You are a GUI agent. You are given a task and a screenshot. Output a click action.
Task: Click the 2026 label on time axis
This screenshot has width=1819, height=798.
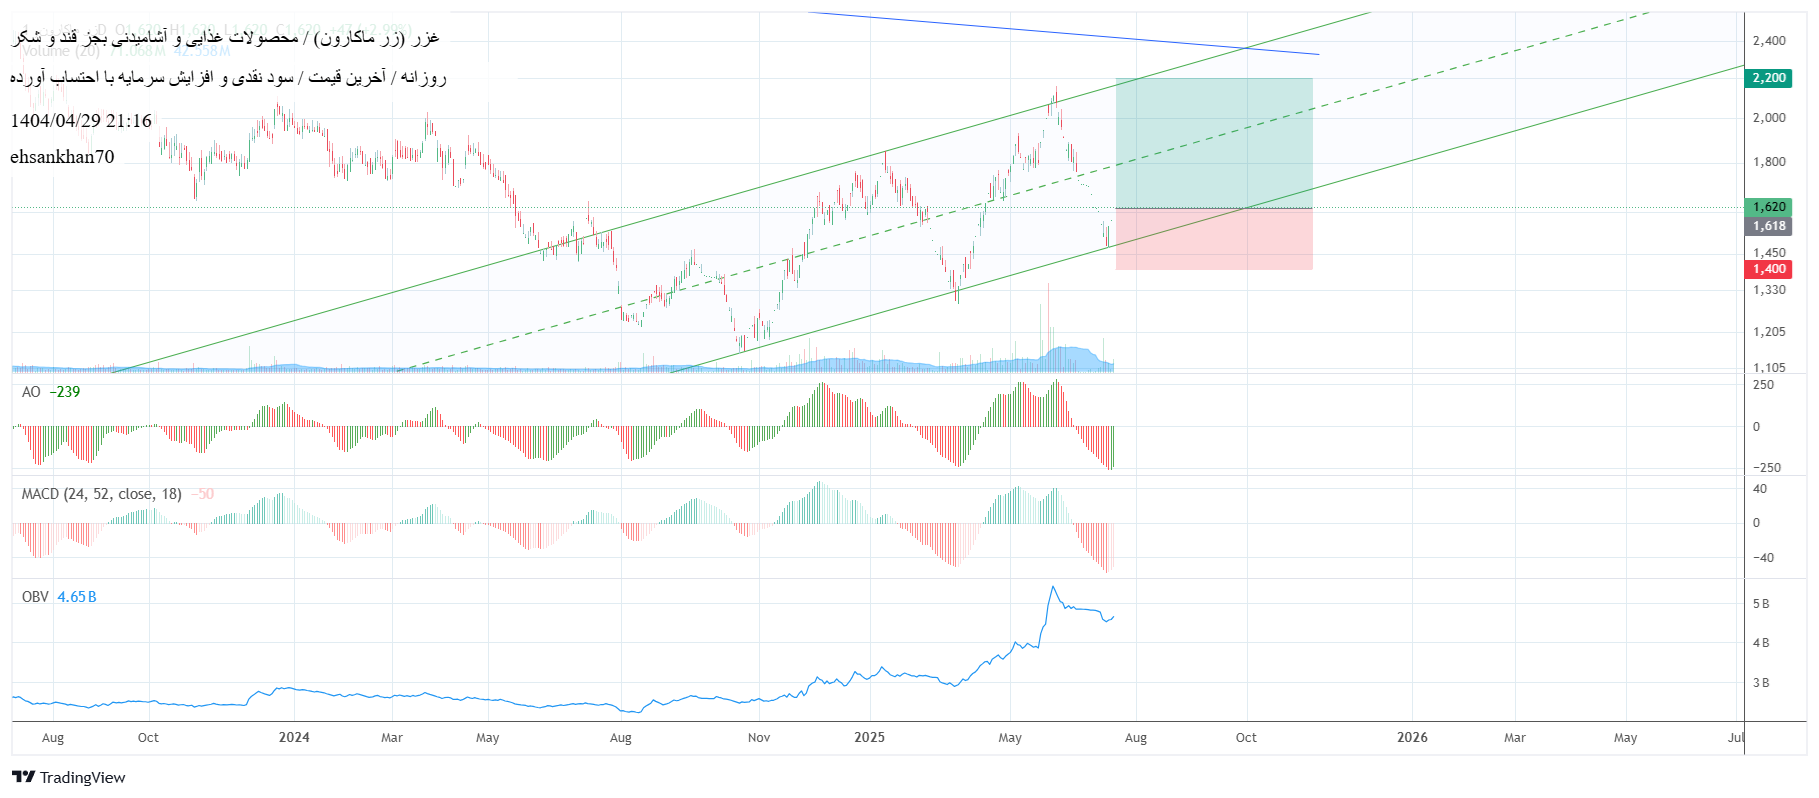click(1412, 738)
